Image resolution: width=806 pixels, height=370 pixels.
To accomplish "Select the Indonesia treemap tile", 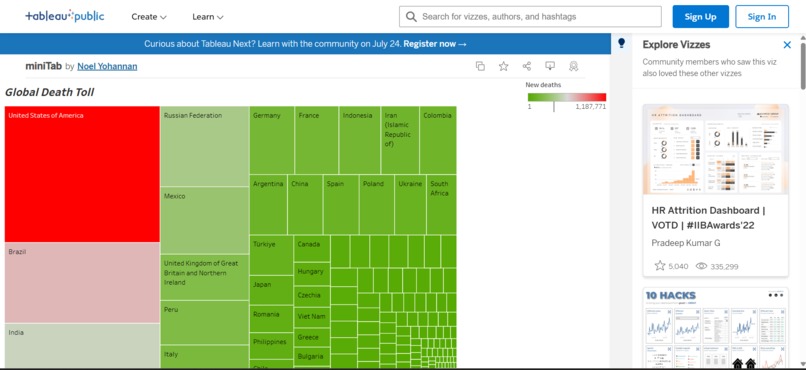I will point(360,140).
